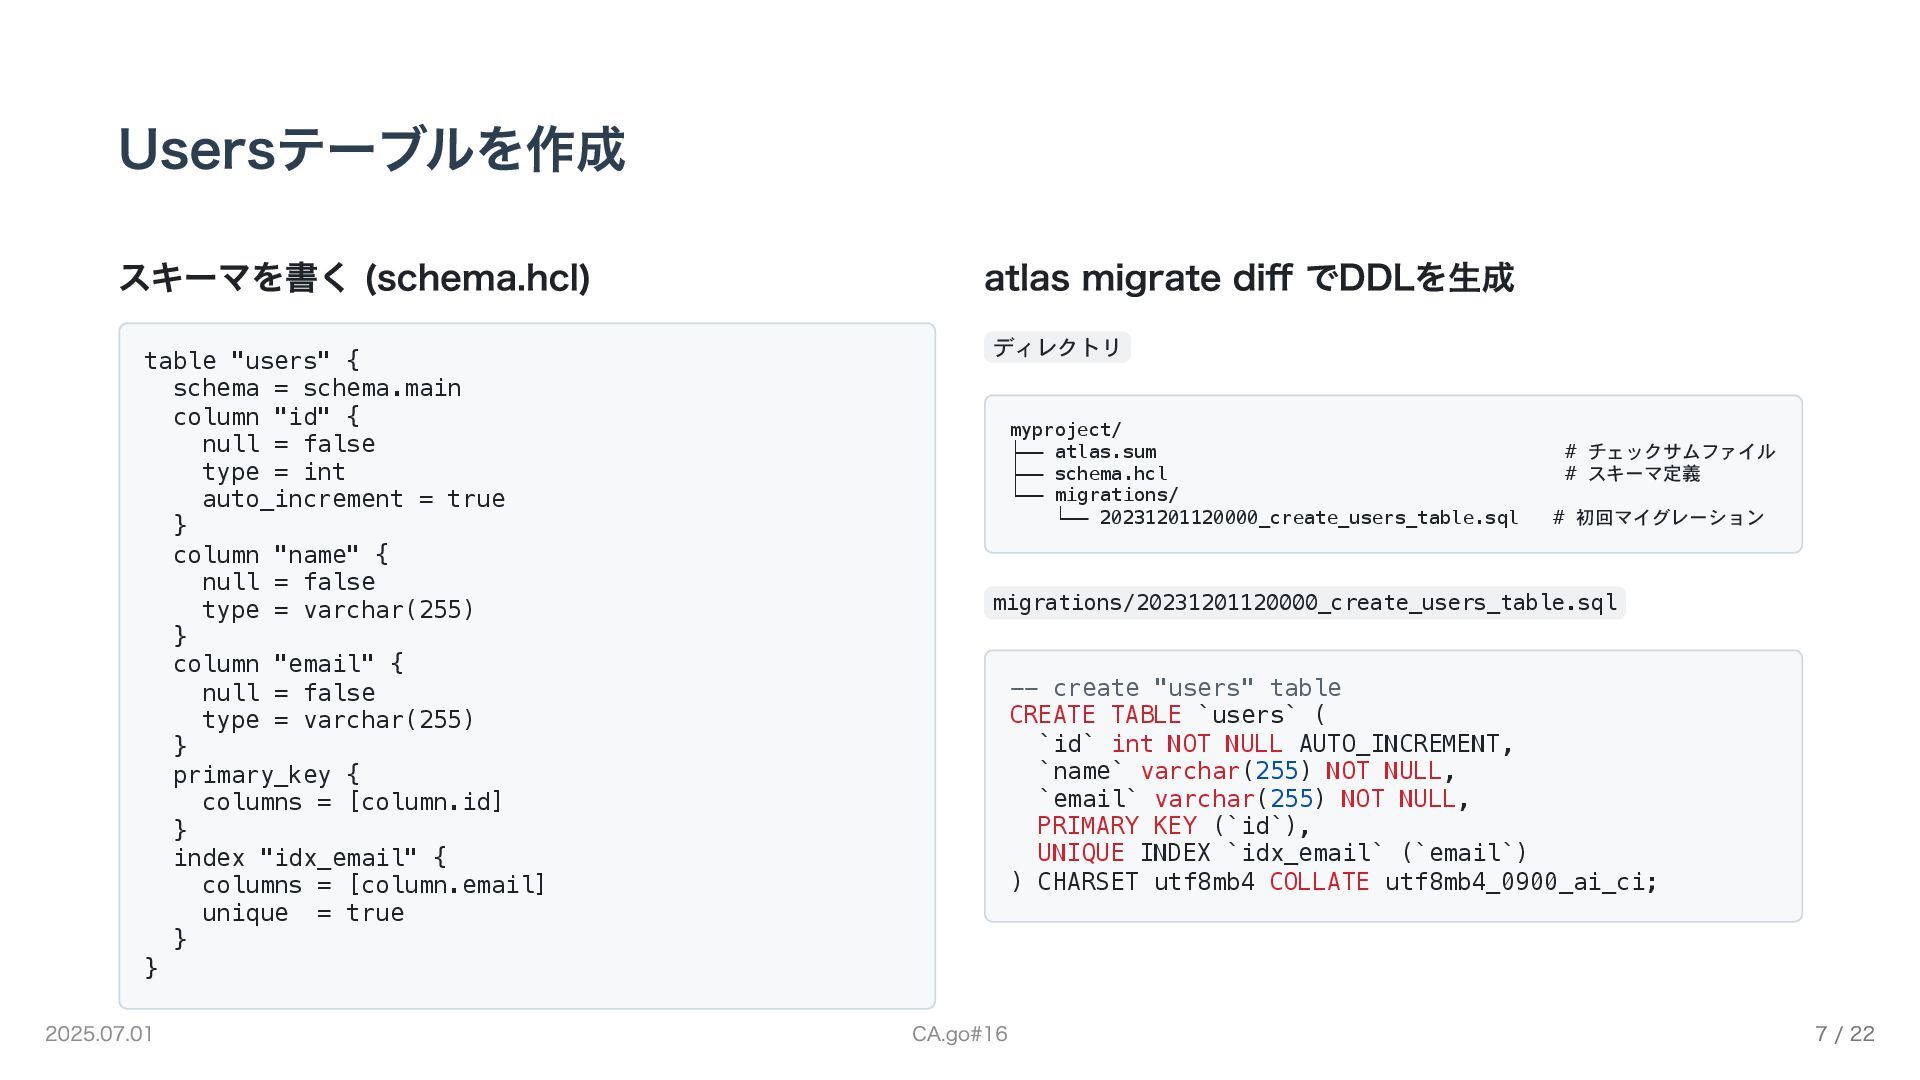
Task: Click the スキーマを書く (schema.hcl) heading
Action: (x=354, y=278)
